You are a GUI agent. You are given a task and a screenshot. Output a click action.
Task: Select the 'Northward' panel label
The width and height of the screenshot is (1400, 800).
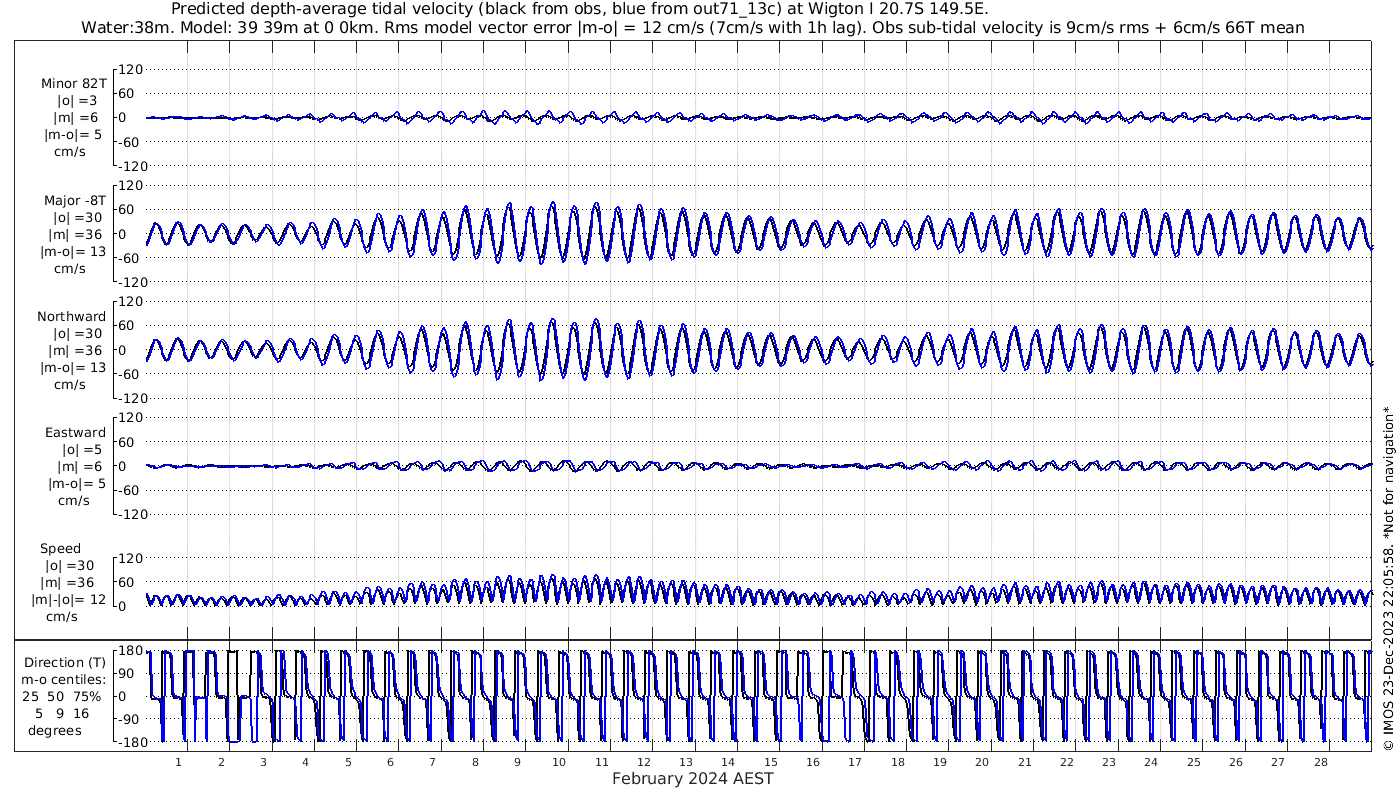[72, 317]
